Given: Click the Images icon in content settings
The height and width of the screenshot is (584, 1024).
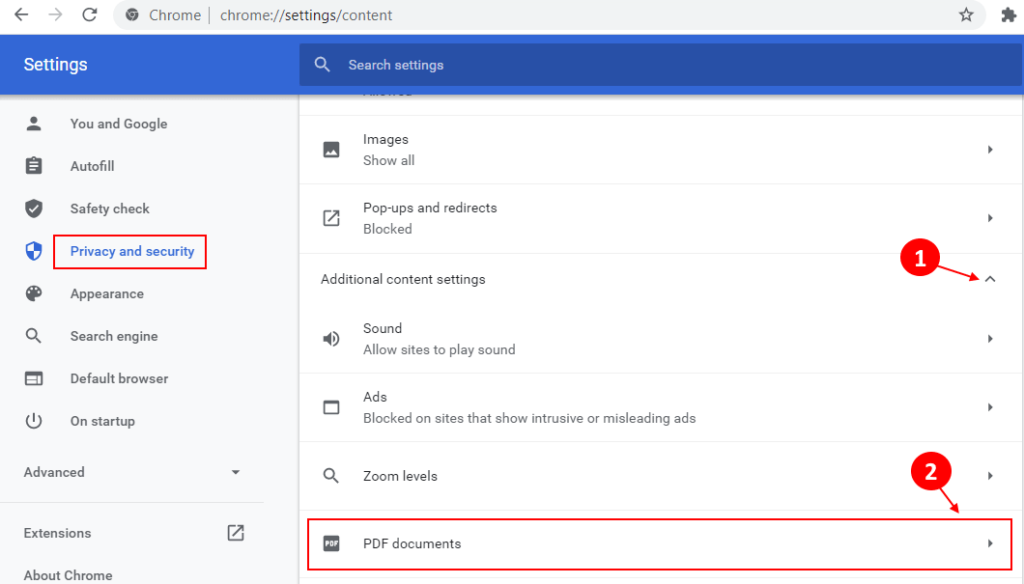Looking at the screenshot, I should click(x=331, y=149).
